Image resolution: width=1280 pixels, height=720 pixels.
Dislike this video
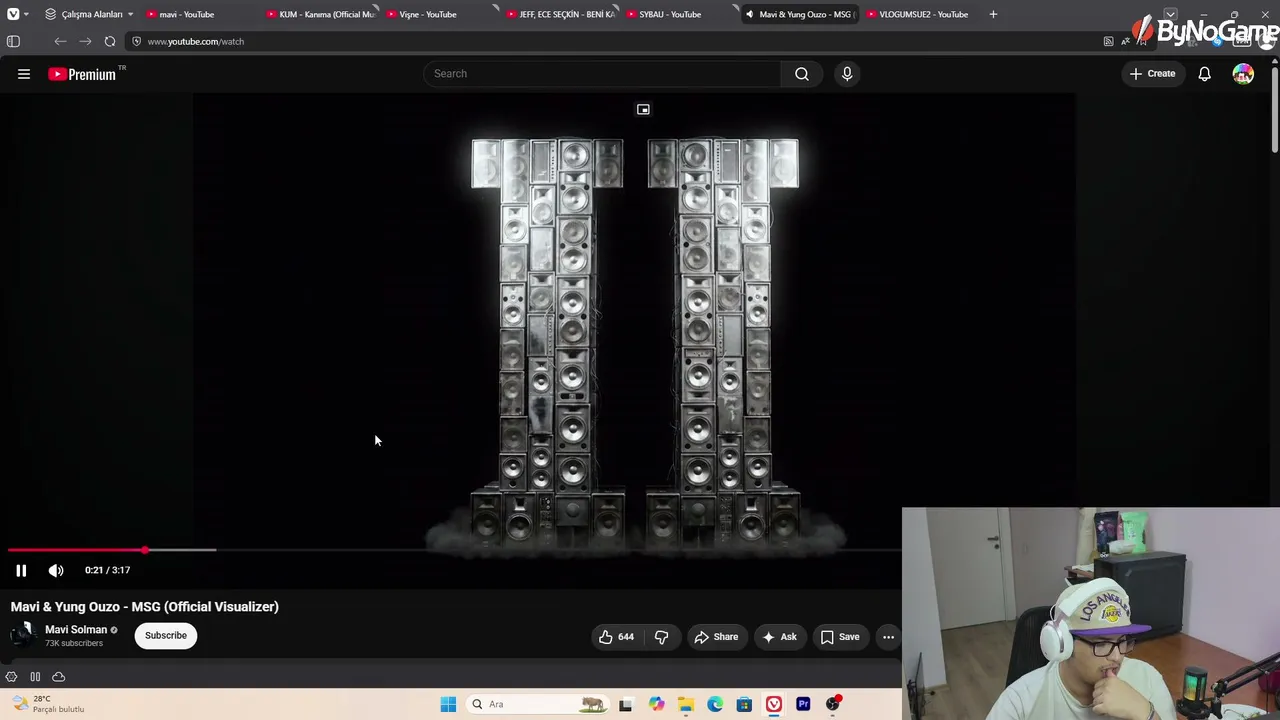point(662,637)
